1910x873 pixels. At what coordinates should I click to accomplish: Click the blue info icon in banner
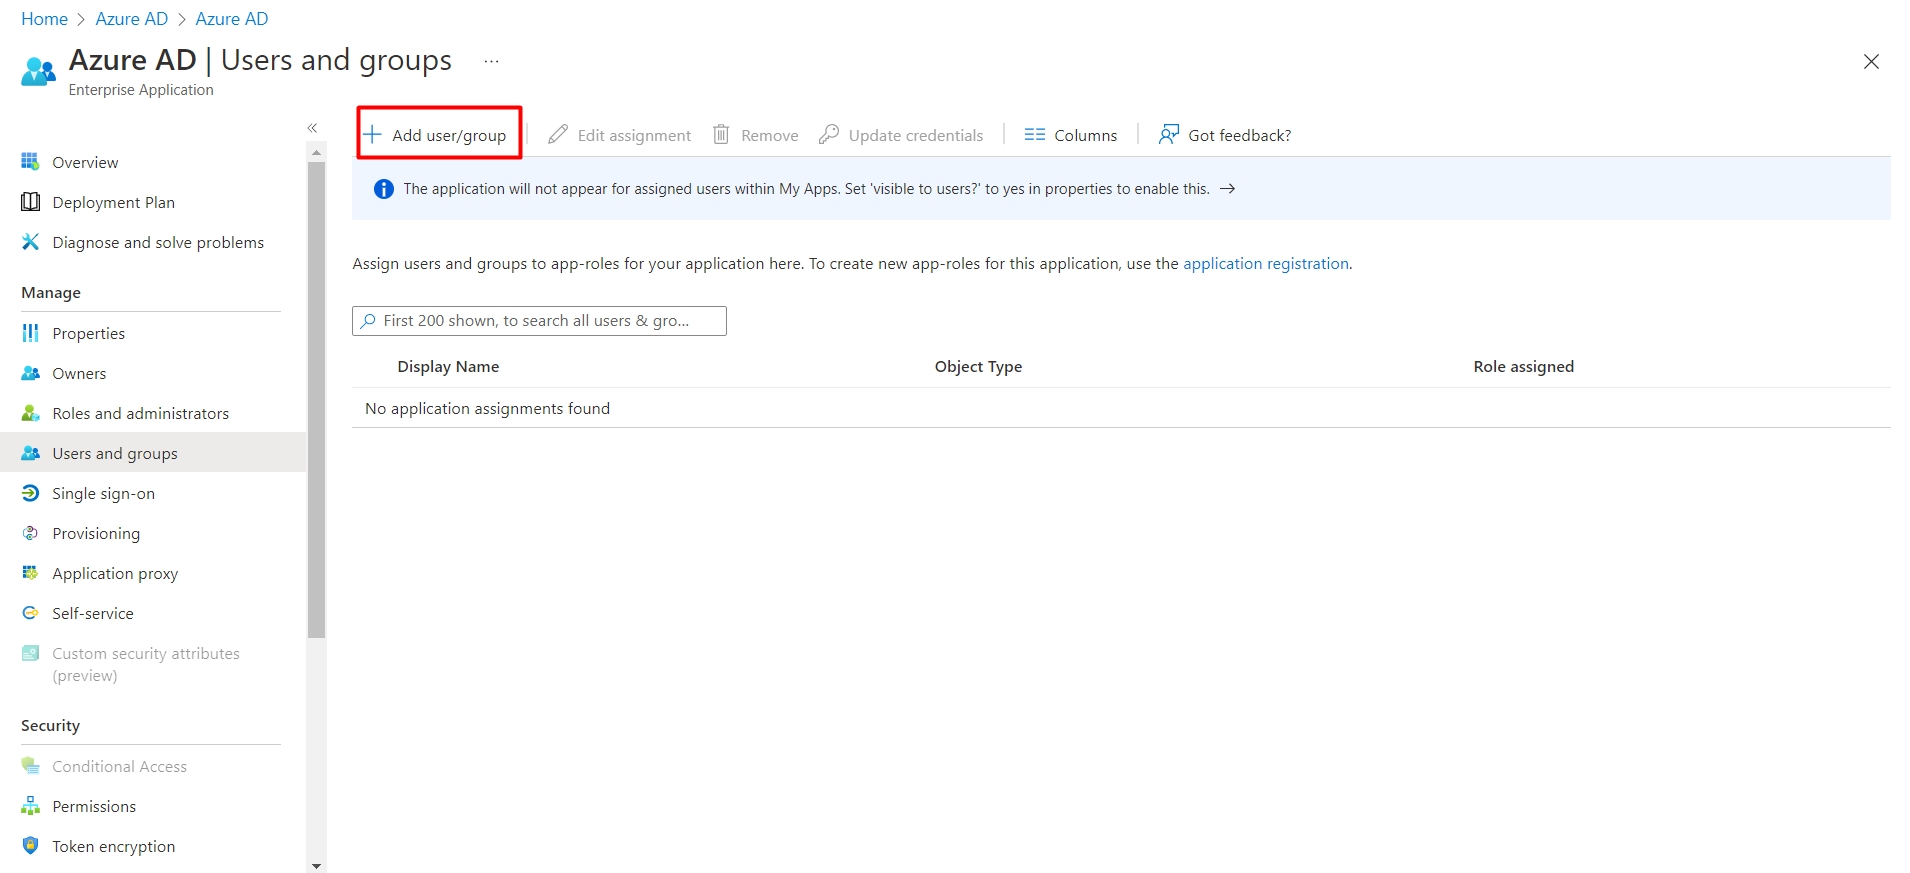tap(383, 188)
